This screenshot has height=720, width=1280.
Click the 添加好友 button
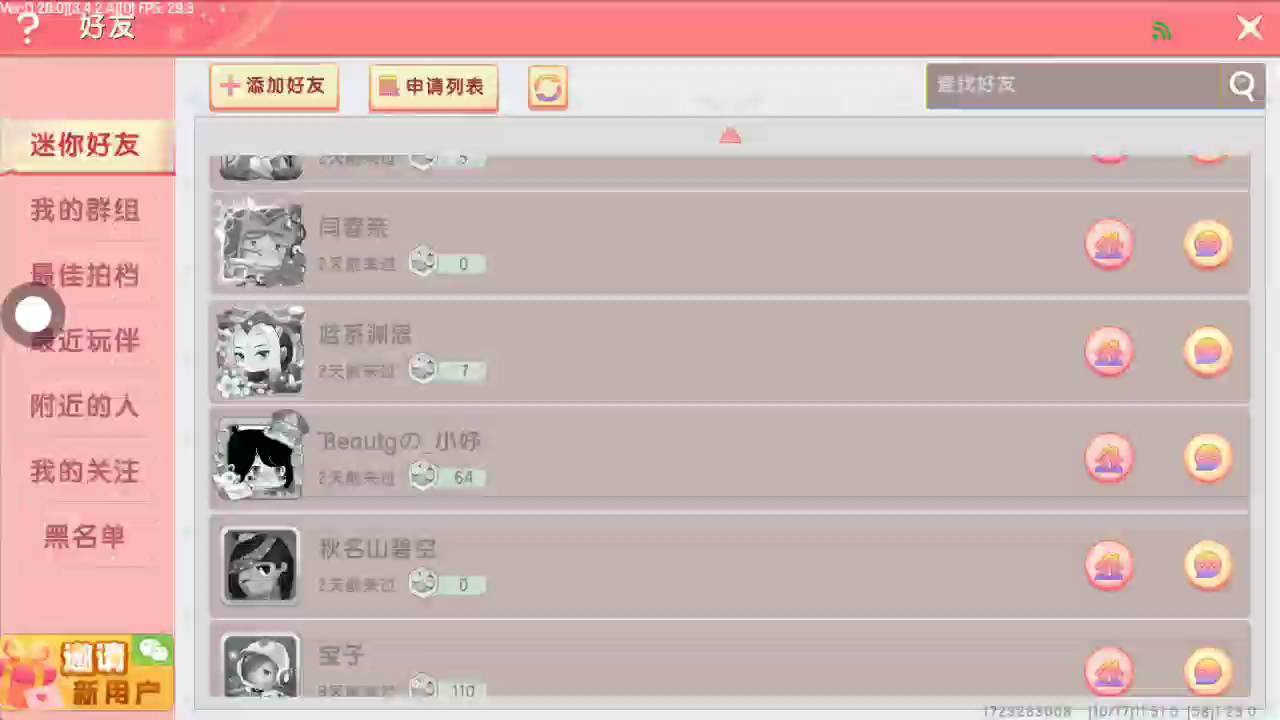(x=274, y=87)
